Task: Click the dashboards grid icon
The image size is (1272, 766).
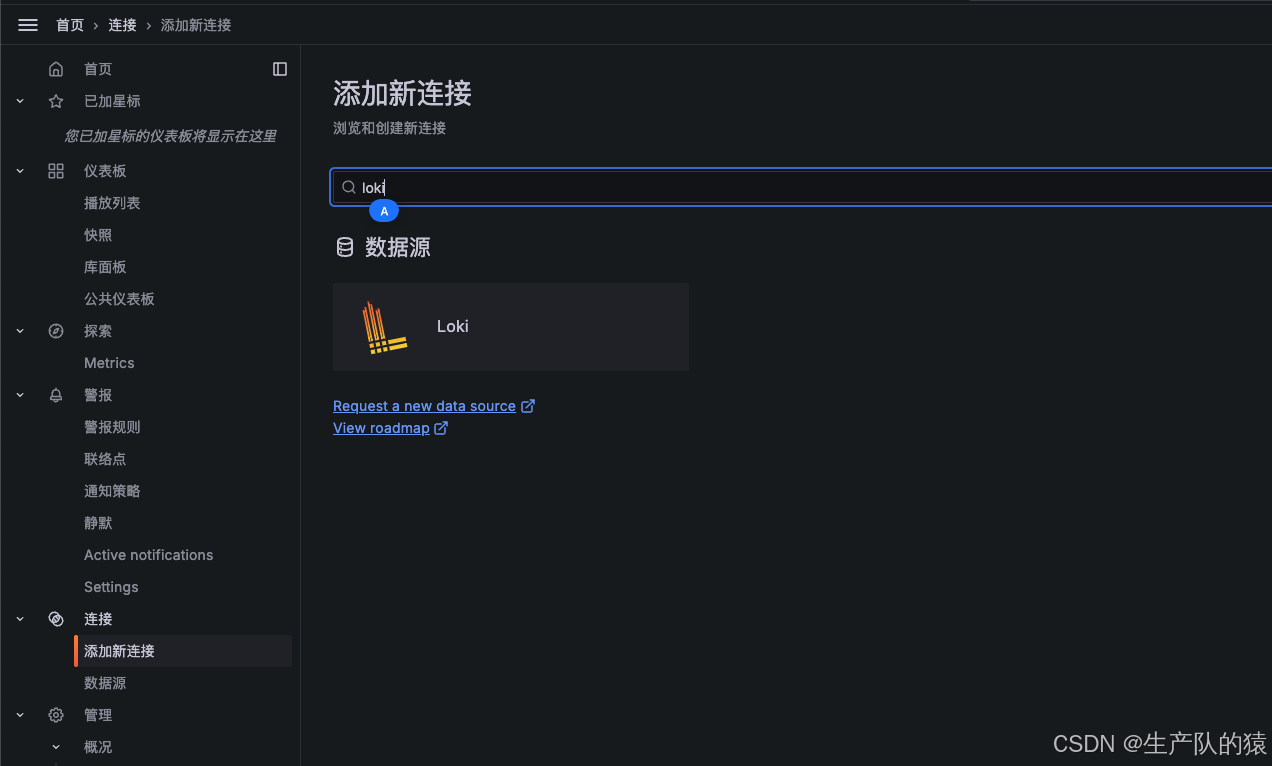Action: [56, 171]
